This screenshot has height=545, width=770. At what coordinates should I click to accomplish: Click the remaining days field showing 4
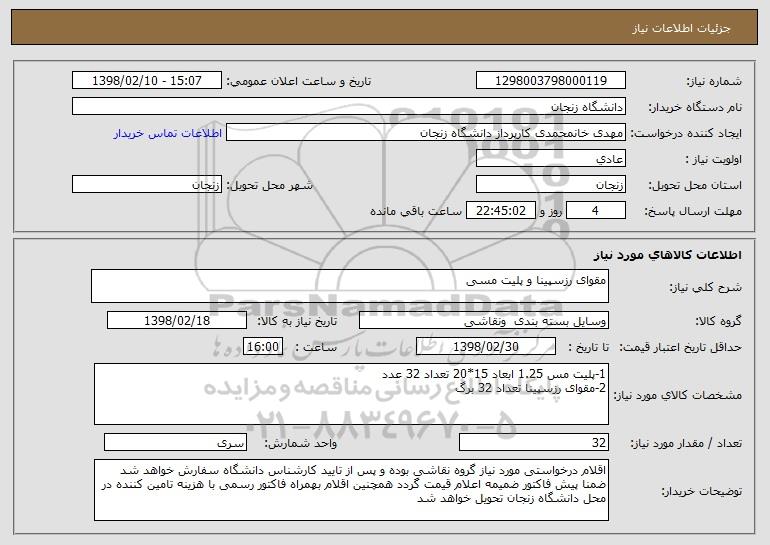596,211
